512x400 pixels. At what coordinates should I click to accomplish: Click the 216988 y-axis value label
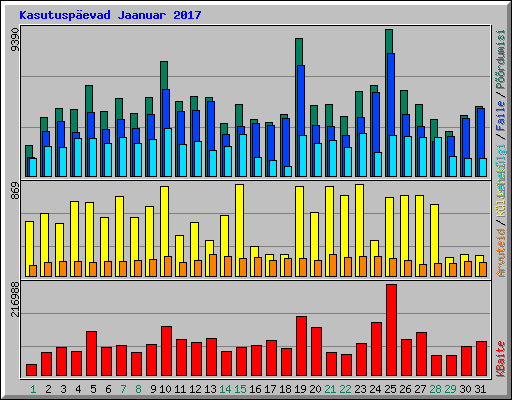(x=15, y=299)
